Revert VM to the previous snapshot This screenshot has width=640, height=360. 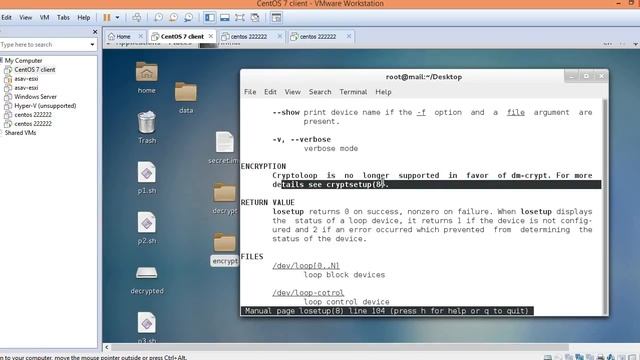tap(173, 18)
